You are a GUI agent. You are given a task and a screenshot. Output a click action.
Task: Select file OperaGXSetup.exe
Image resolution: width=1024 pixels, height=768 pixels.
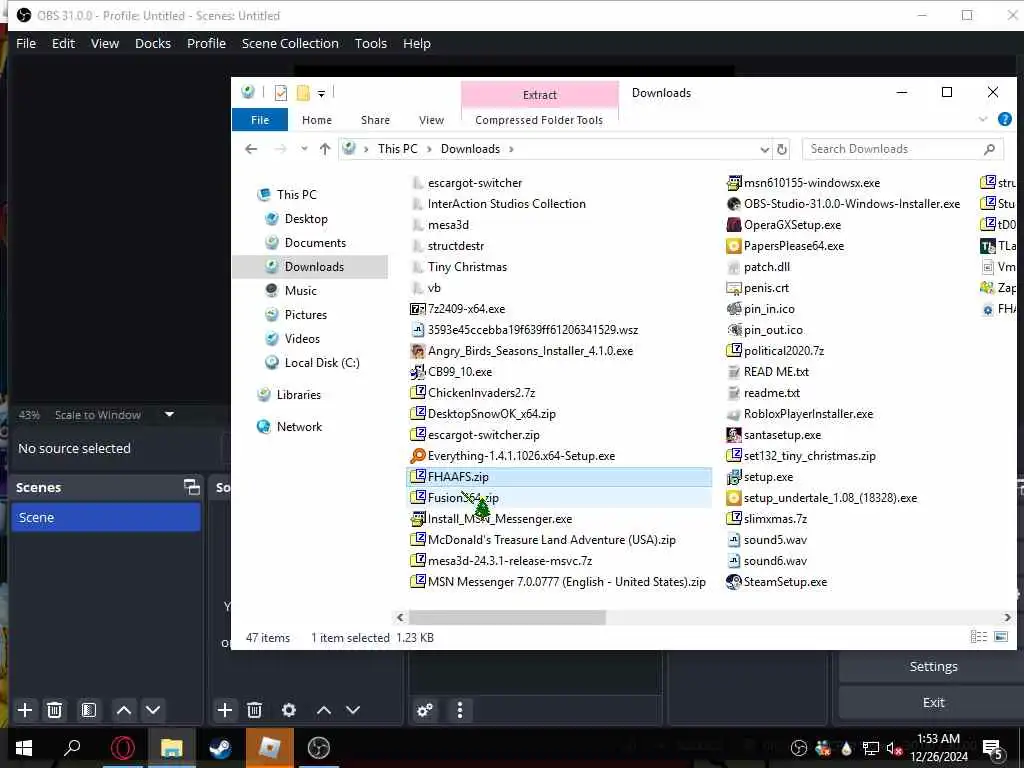pos(792,225)
